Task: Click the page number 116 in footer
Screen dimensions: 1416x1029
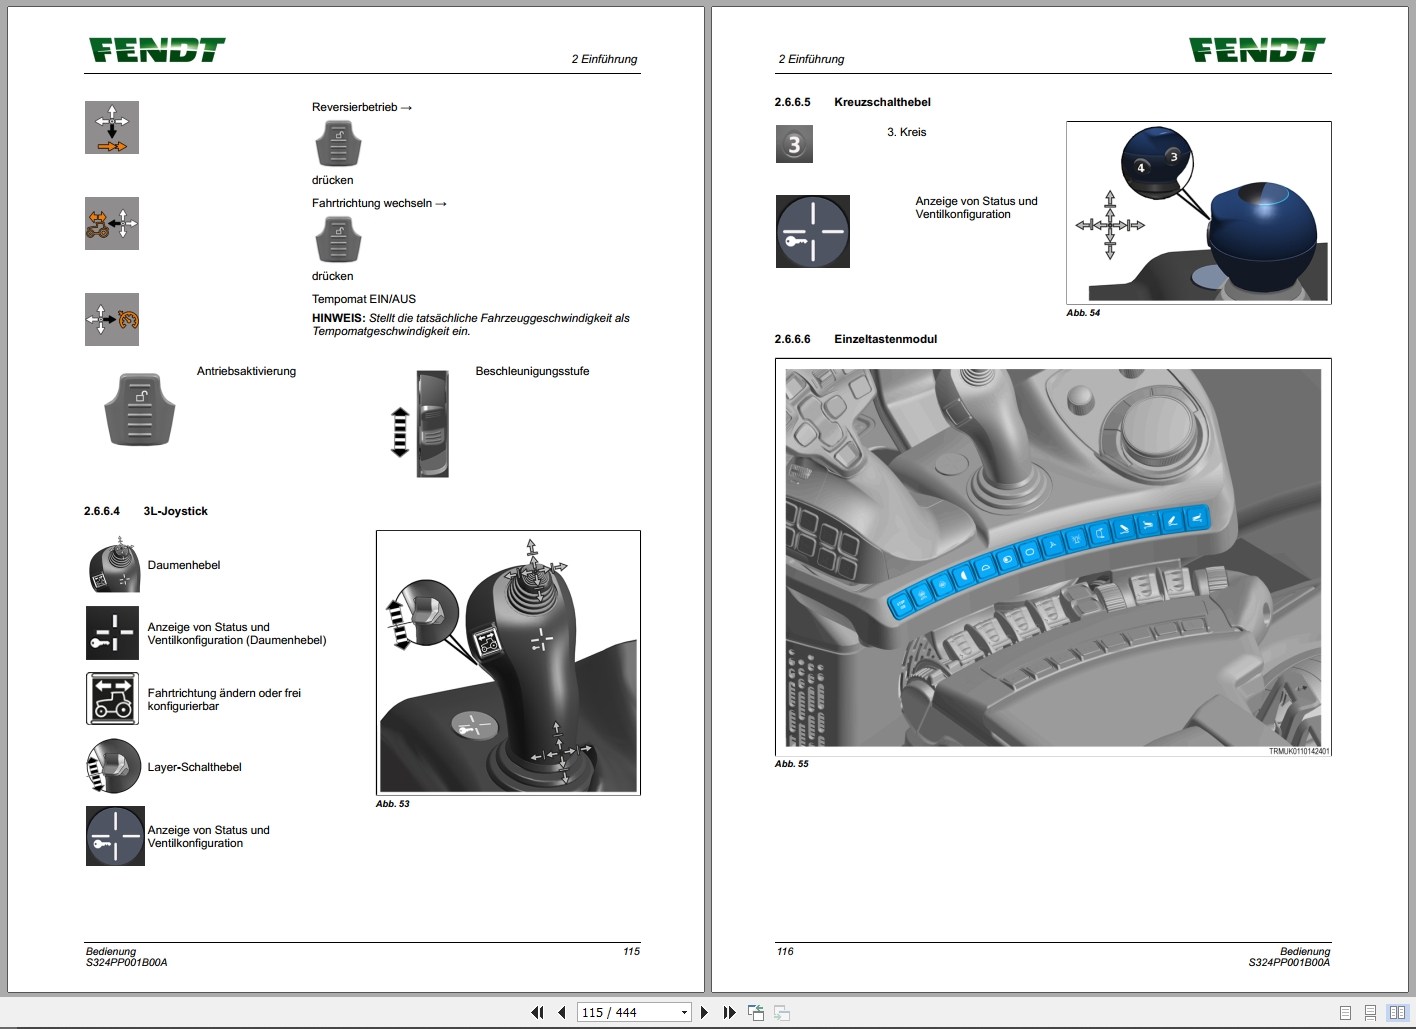Action: (x=785, y=951)
